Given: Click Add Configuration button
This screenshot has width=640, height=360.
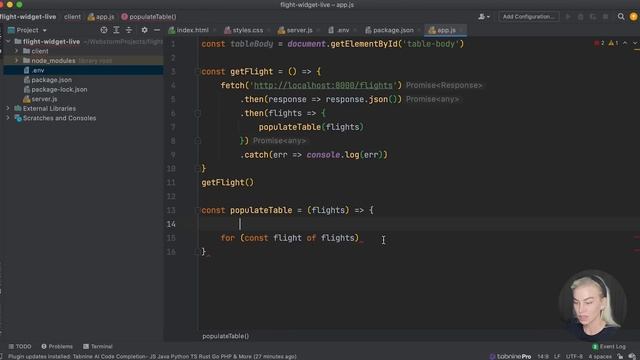Looking at the screenshot, I should [x=529, y=17].
